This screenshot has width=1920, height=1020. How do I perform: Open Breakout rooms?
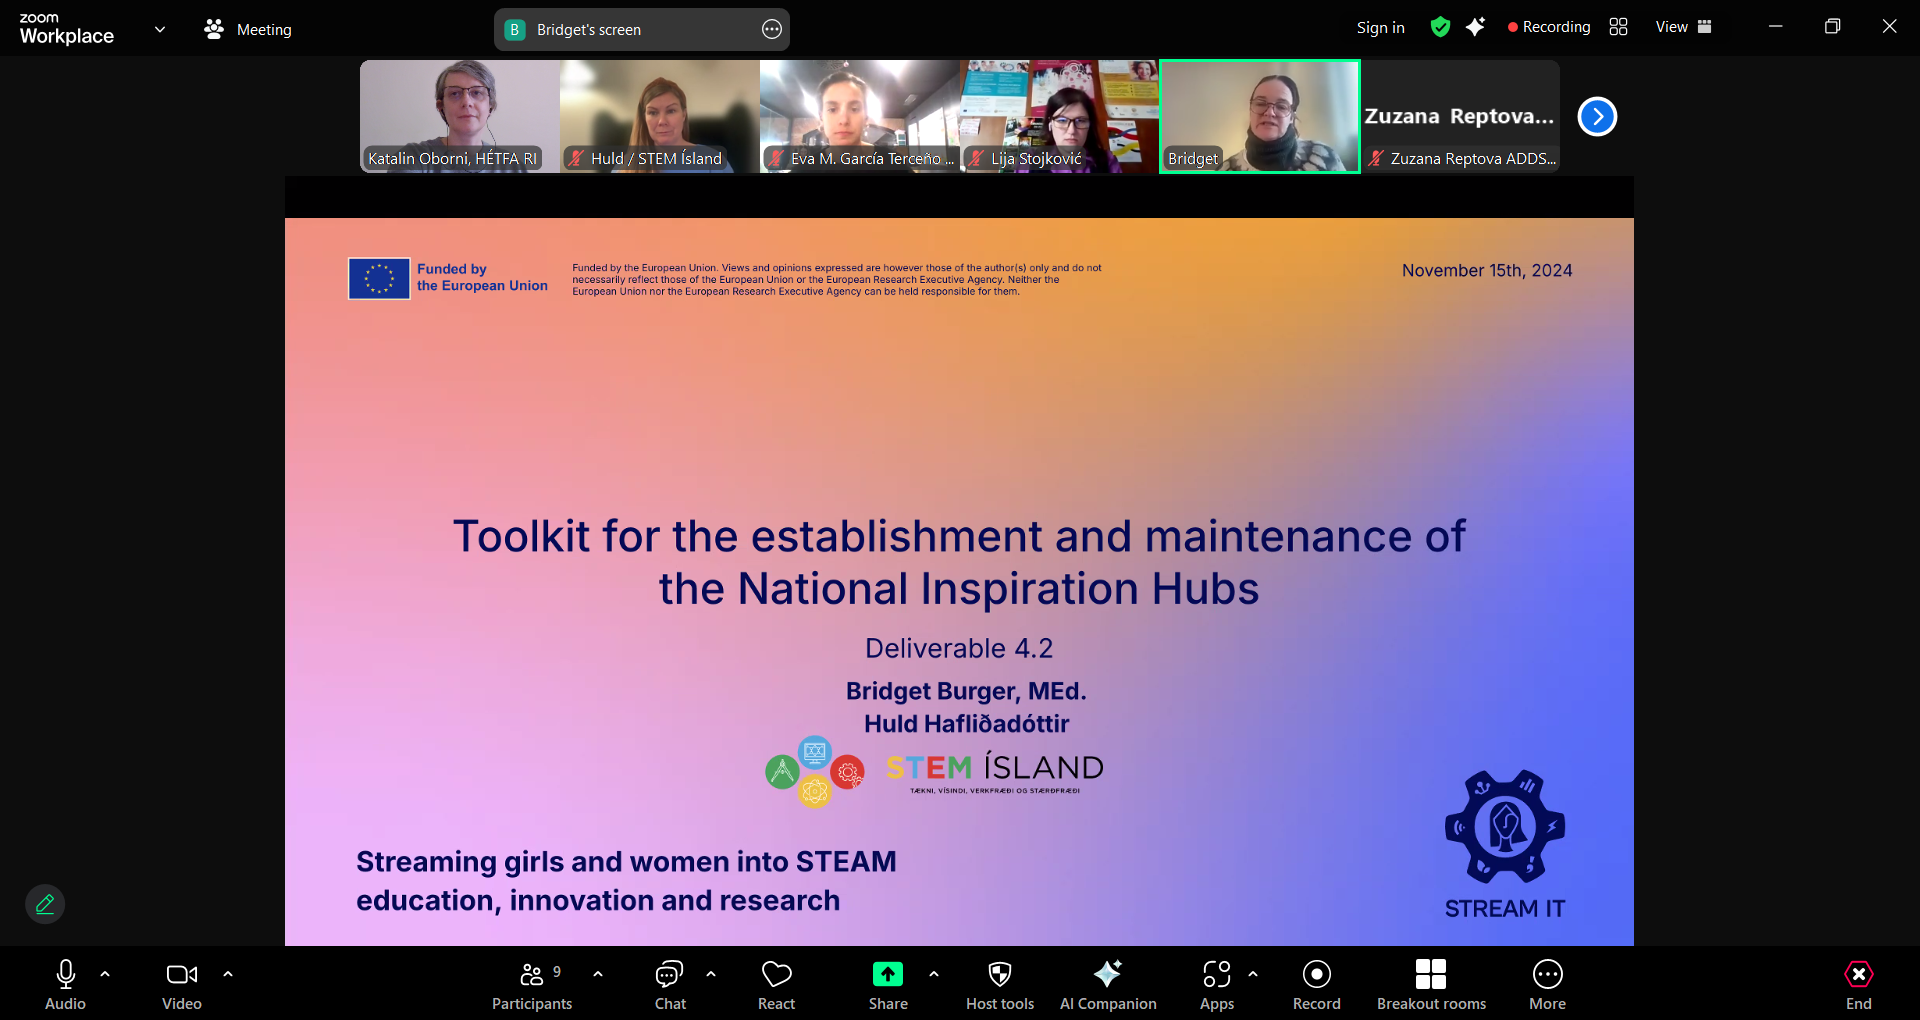(x=1430, y=985)
